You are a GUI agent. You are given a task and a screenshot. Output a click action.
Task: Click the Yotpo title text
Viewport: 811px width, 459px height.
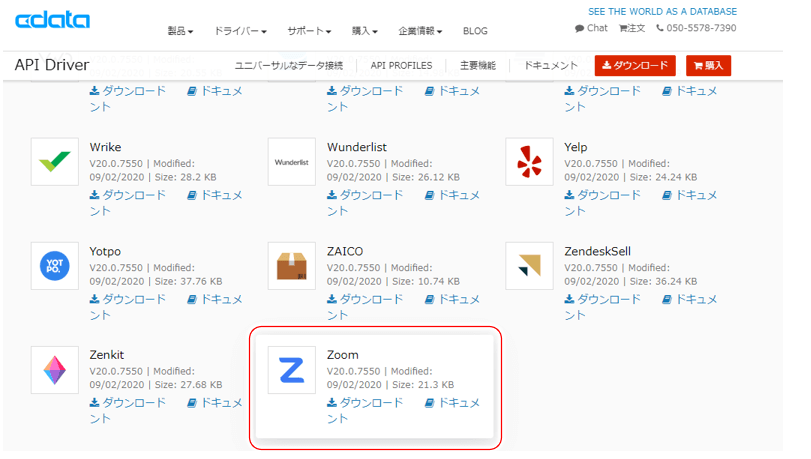[105, 251]
